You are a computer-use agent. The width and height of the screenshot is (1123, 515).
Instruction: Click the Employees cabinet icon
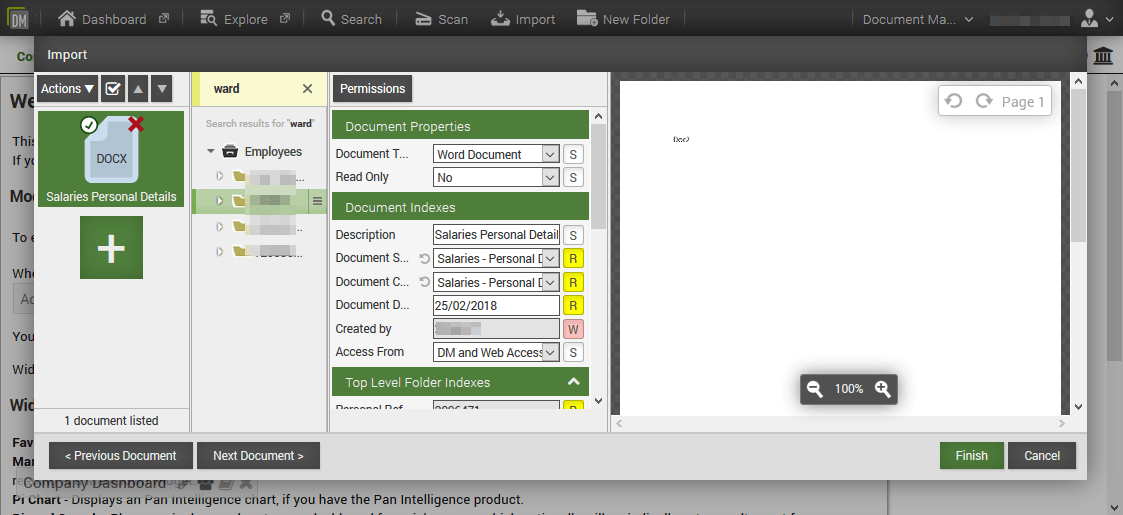click(x=229, y=152)
